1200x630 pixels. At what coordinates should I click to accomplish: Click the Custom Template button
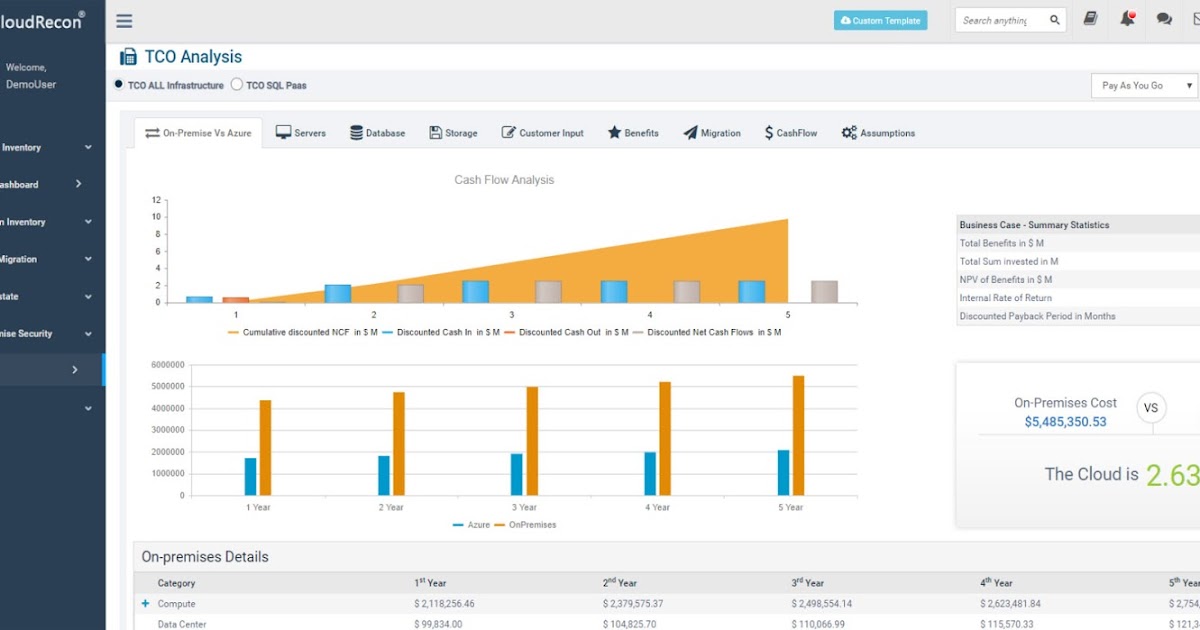coord(880,19)
